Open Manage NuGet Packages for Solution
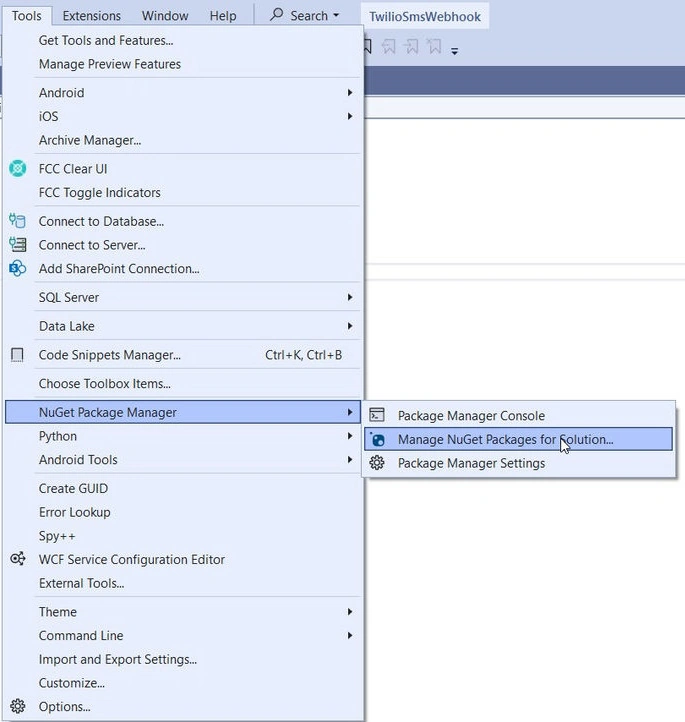The image size is (685, 722). click(x=518, y=439)
